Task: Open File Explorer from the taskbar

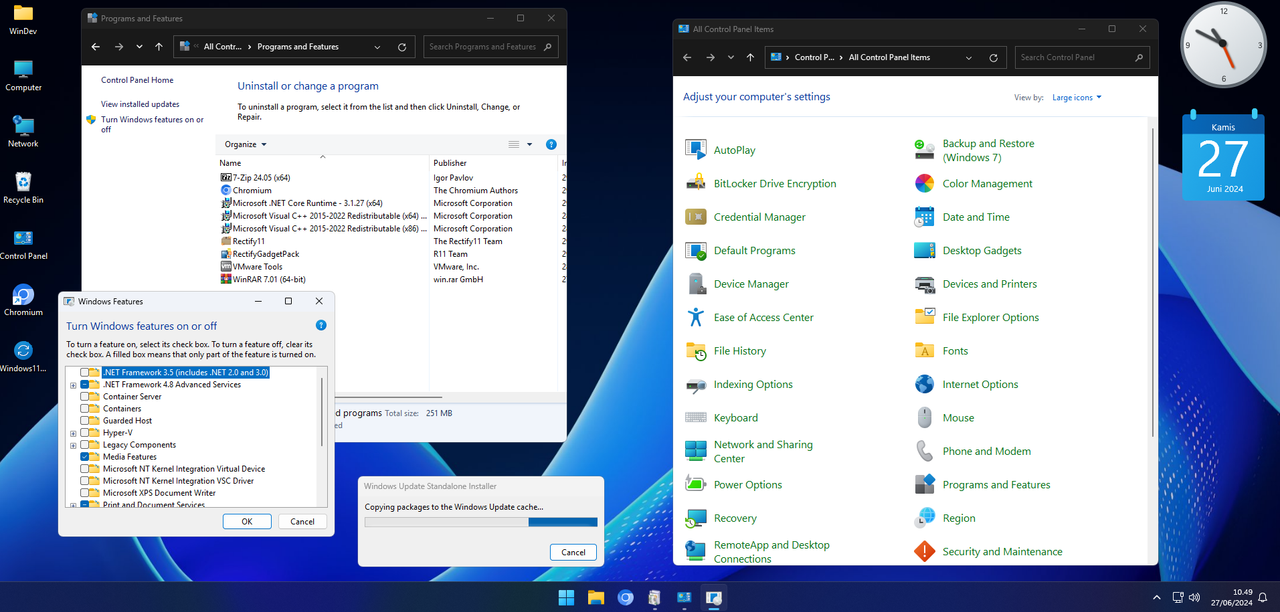Action: click(596, 598)
